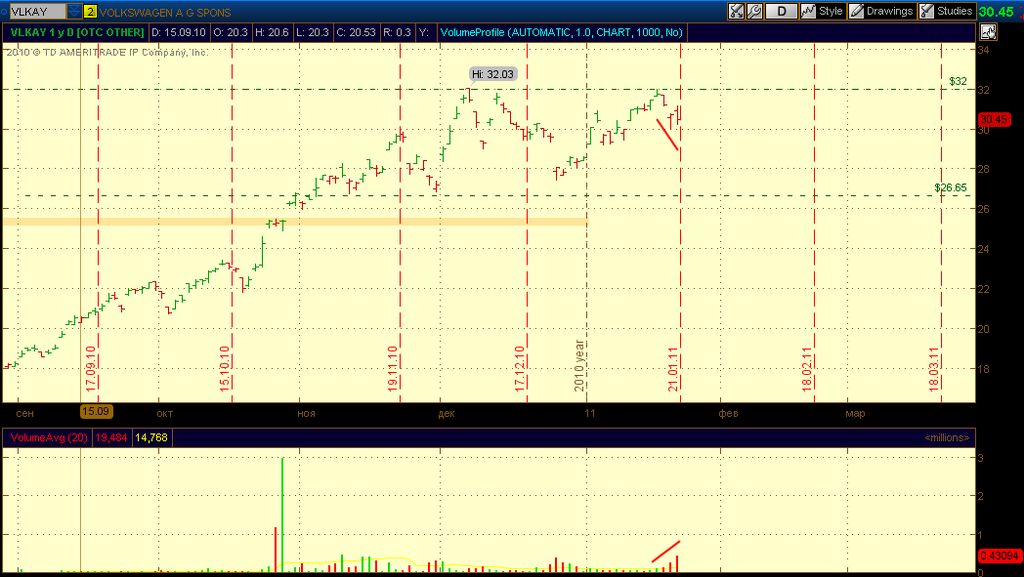Click the red 19,484 volume value
The height and width of the screenshot is (577, 1024).
coord(111,437)
